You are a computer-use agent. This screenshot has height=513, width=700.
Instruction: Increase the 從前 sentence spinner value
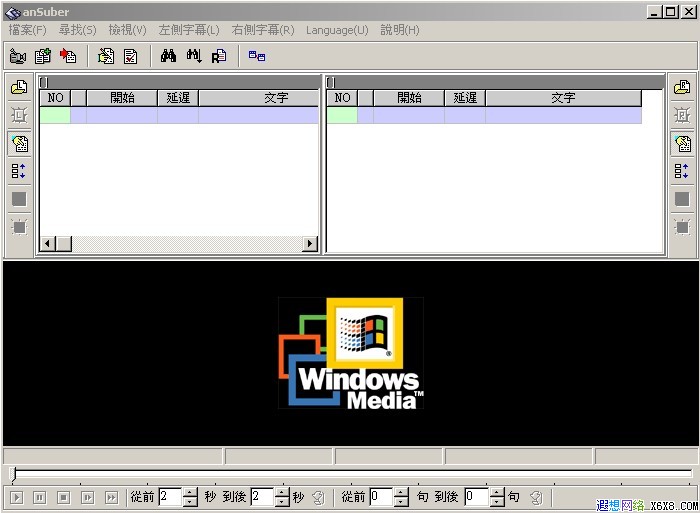tap(401, 492)
